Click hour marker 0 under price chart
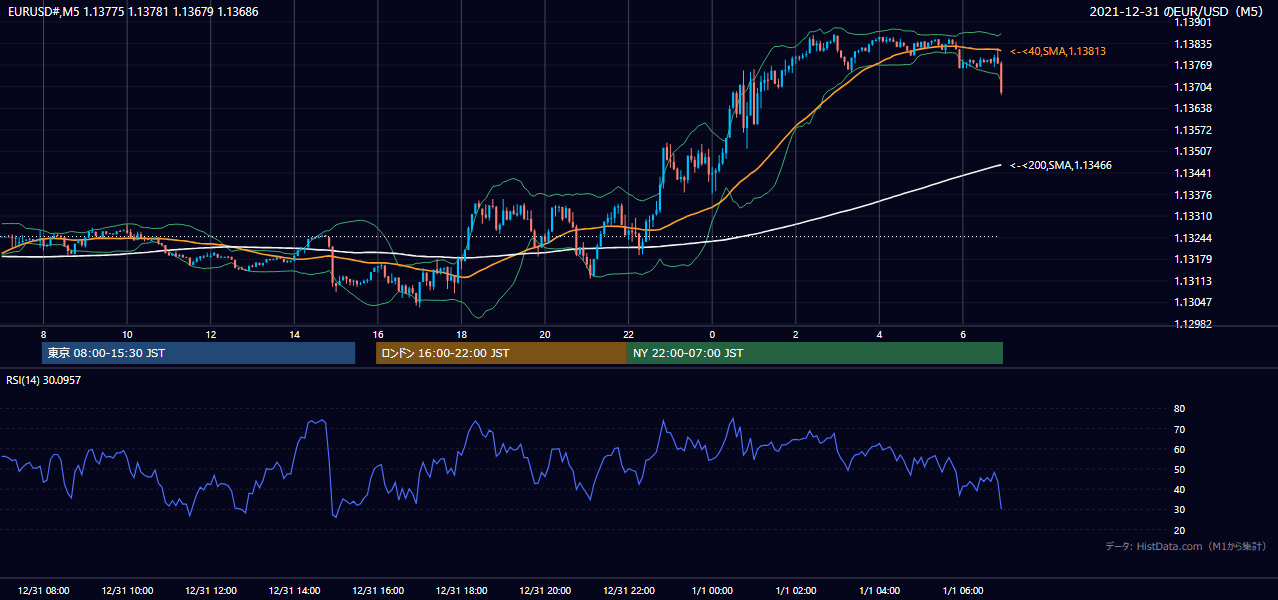Screen dimensions: 1278x600 coord(712,334)
